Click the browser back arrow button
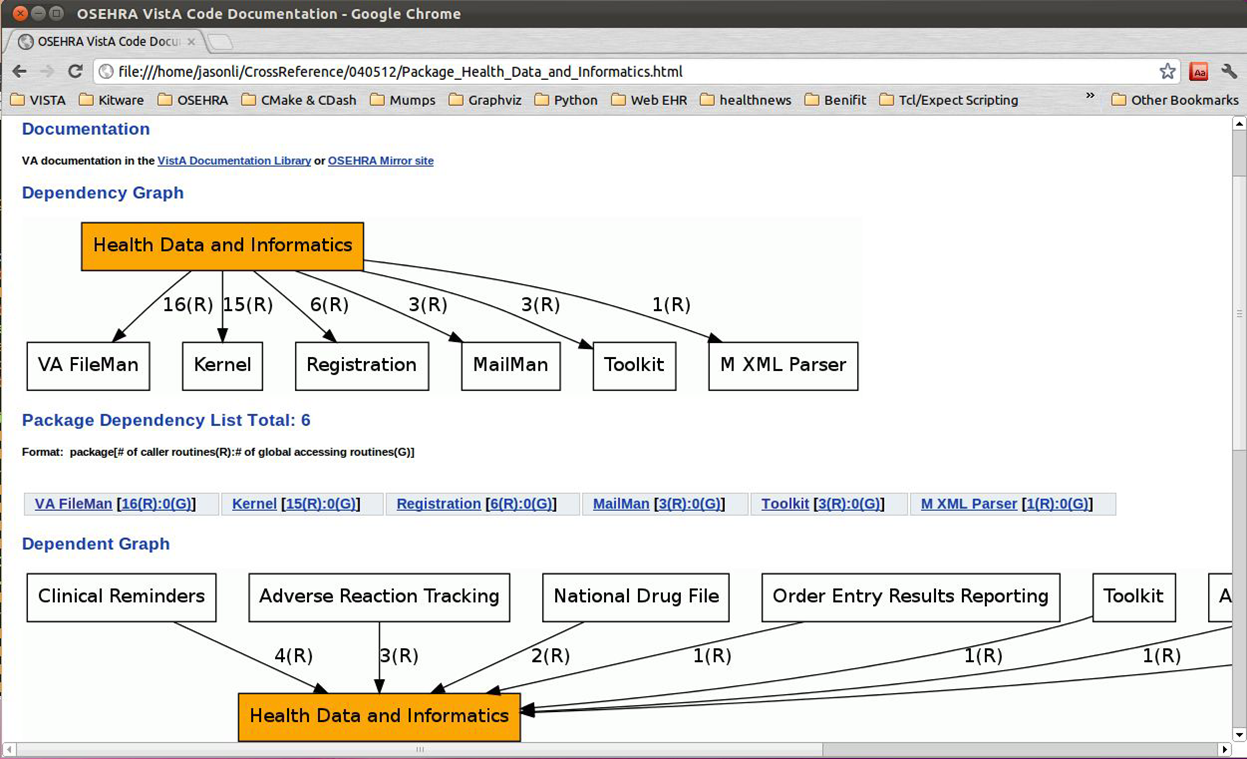 19,71
